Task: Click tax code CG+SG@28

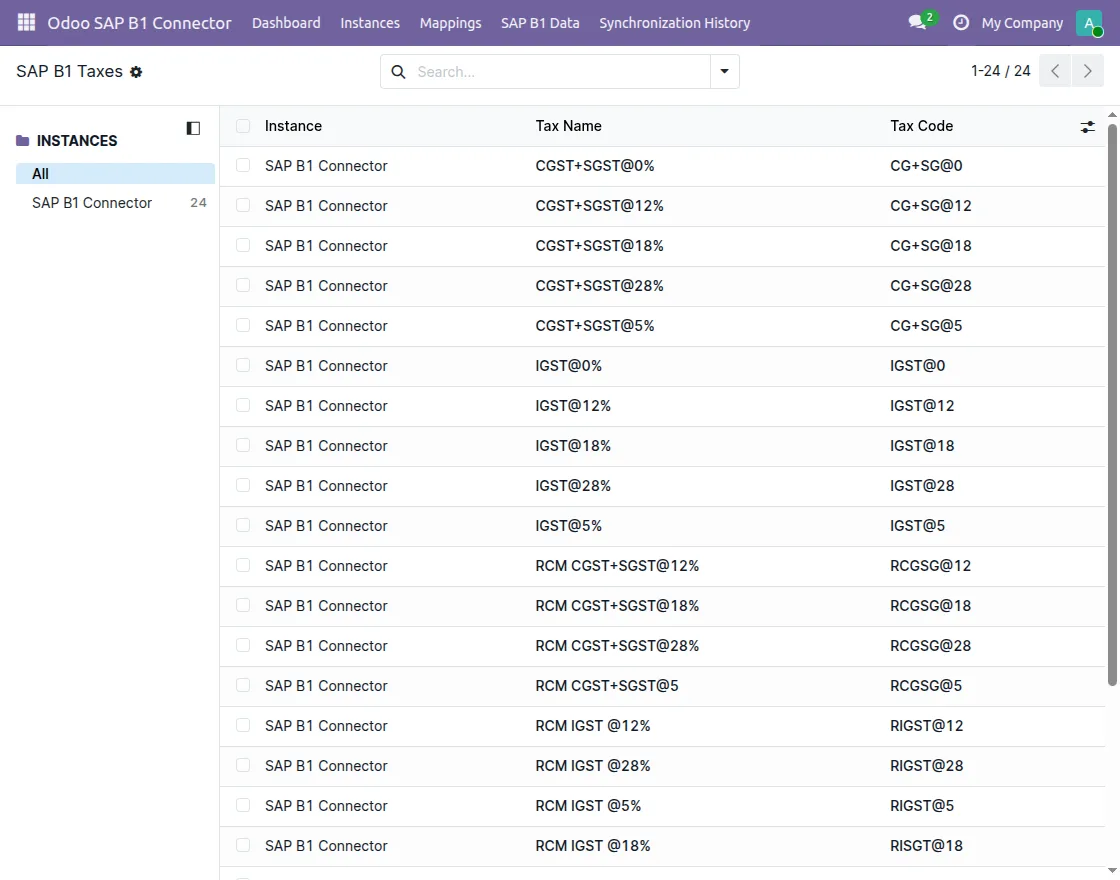Action: coord(931,286)
